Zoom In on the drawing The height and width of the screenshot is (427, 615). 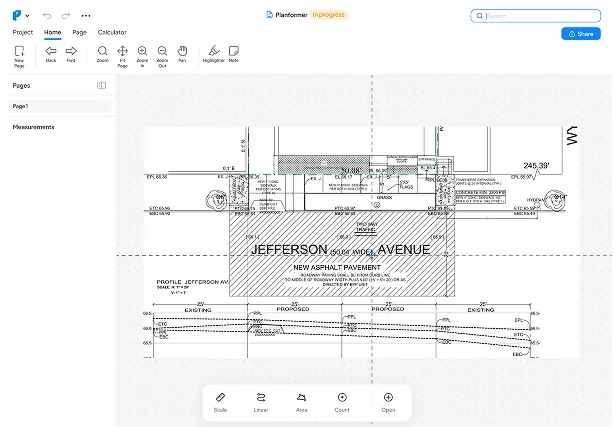tap(142, 51)
